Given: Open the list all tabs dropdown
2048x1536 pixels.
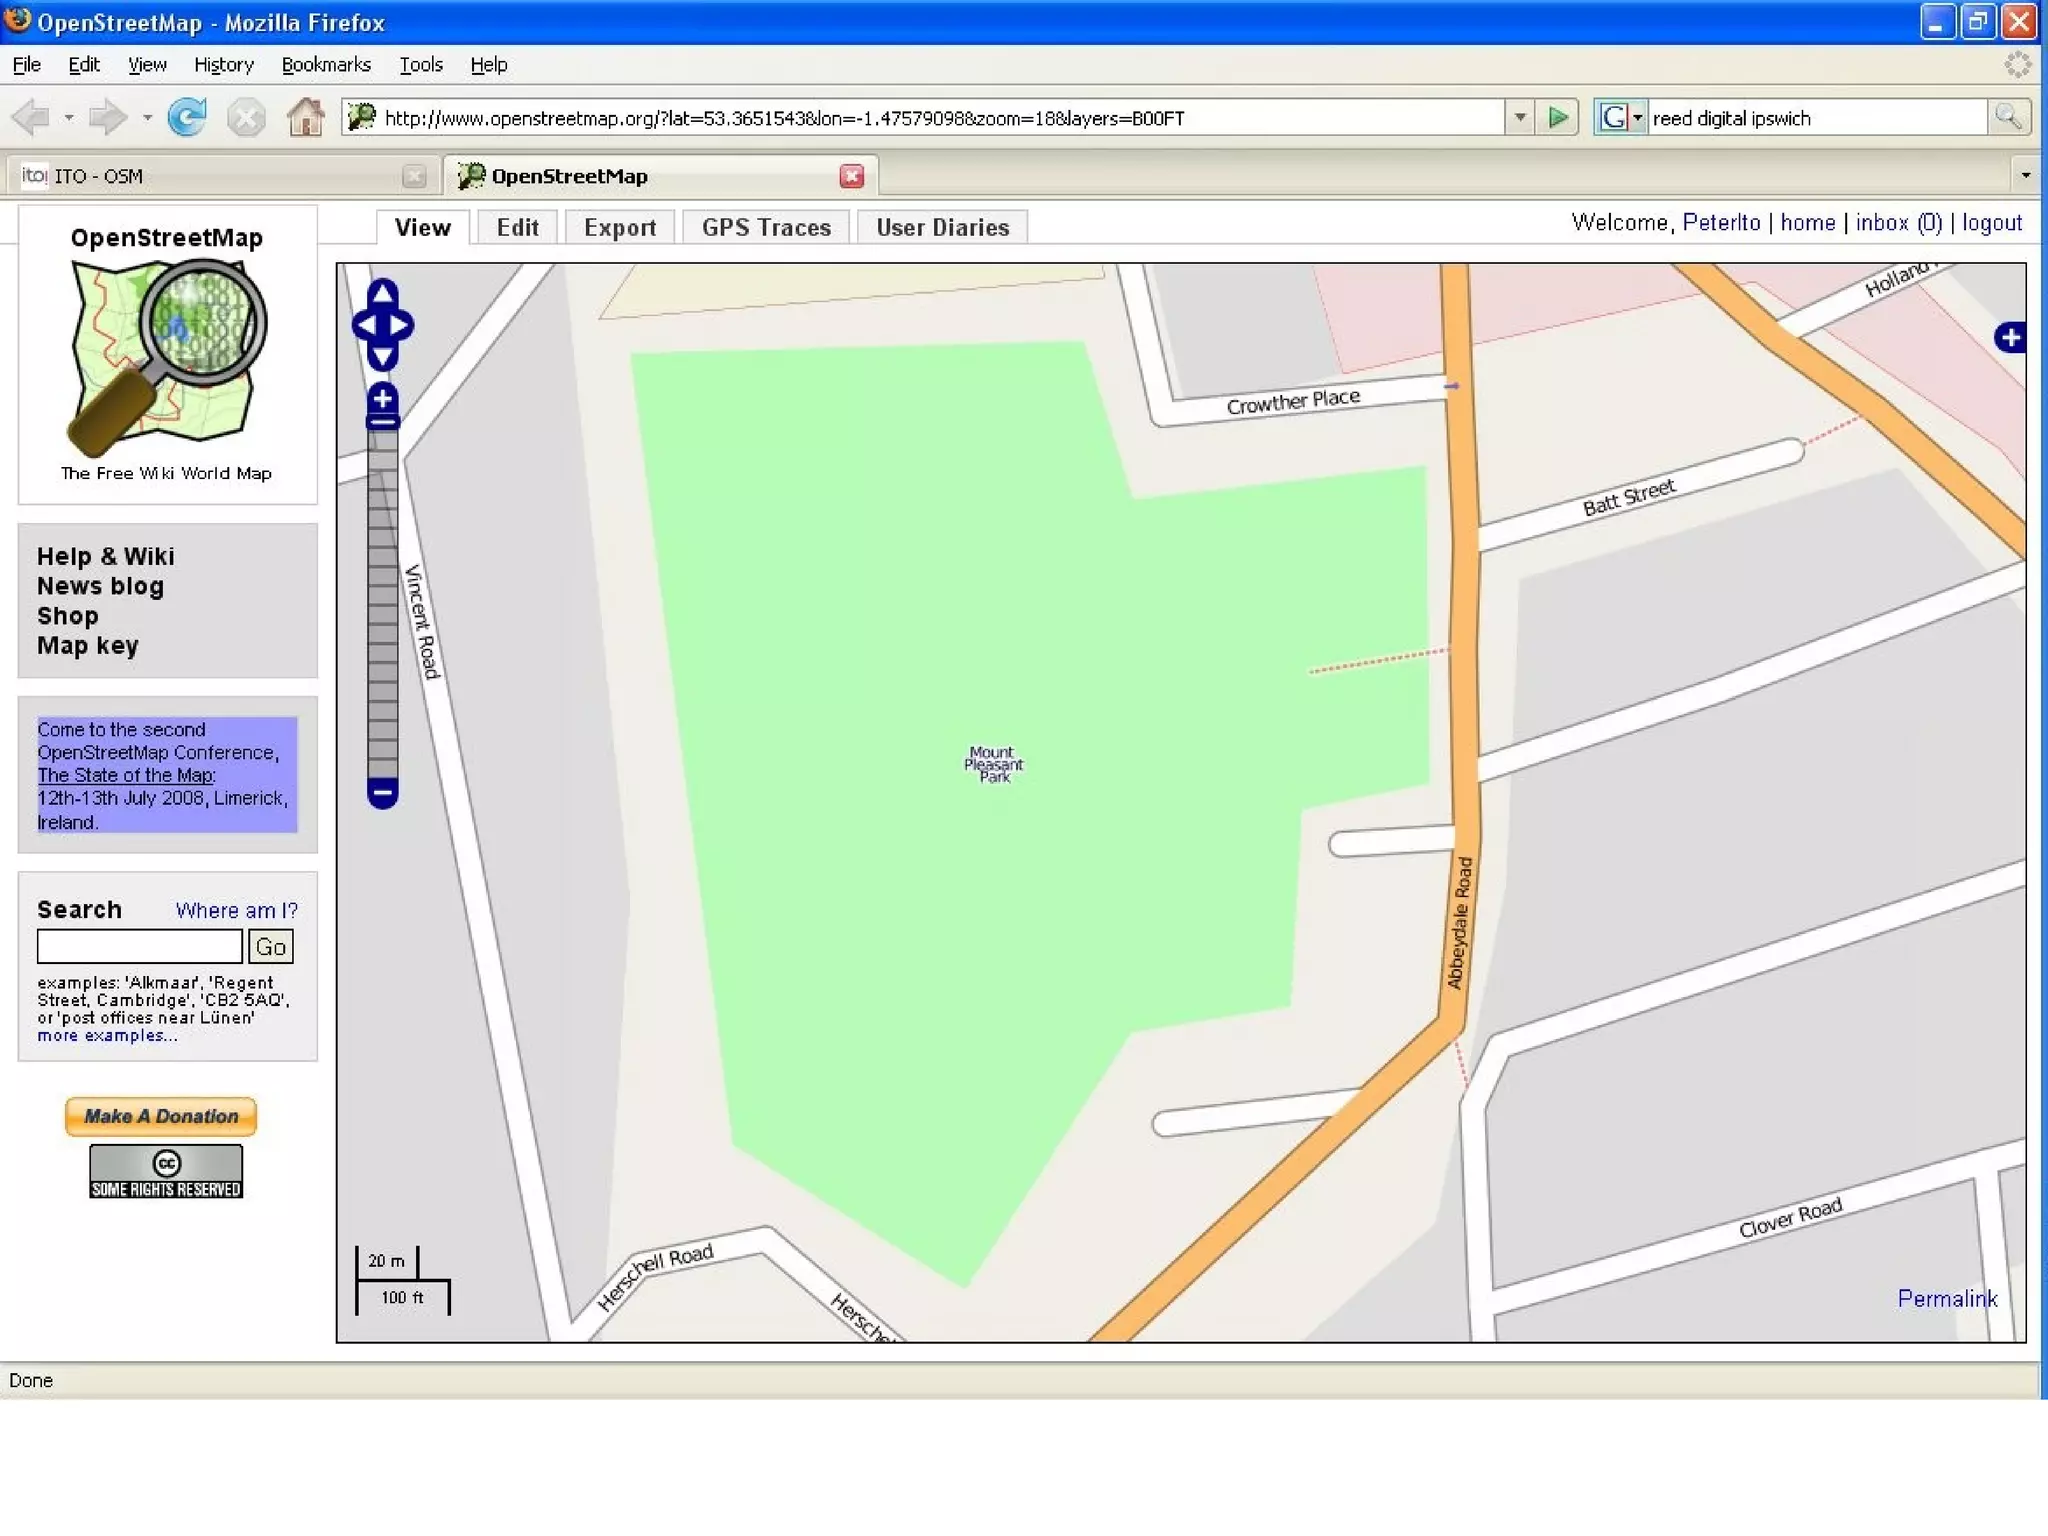Looking at the screenshot, I should [2025, 176].
